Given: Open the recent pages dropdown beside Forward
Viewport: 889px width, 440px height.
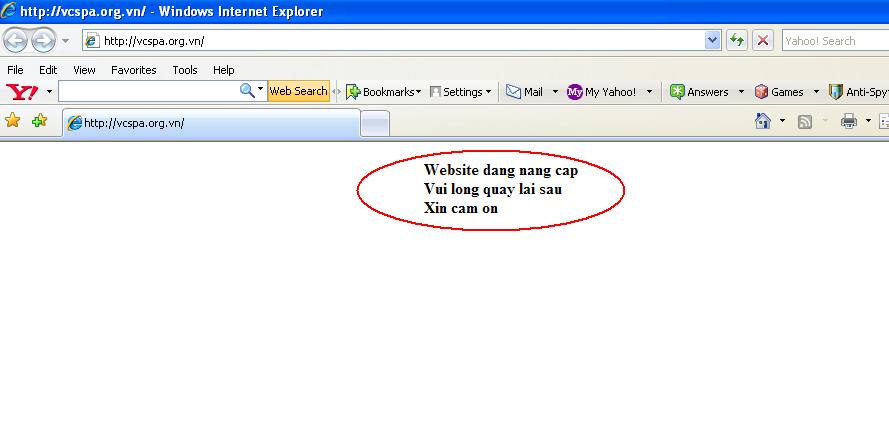Looking at the screenshot, I should click(x=65, y=41).
